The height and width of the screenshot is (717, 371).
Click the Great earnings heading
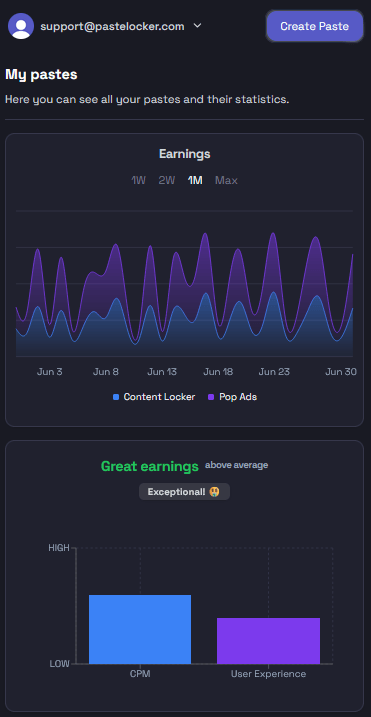tap(150, 466)
